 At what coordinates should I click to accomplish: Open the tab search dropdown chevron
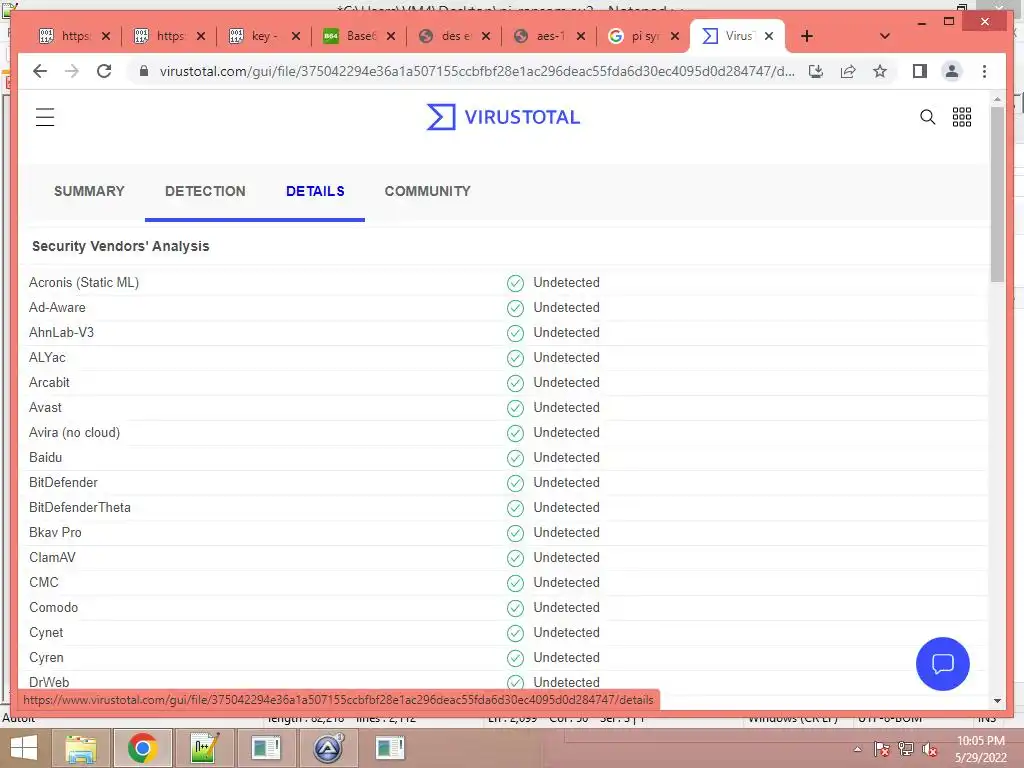[885, 36]
